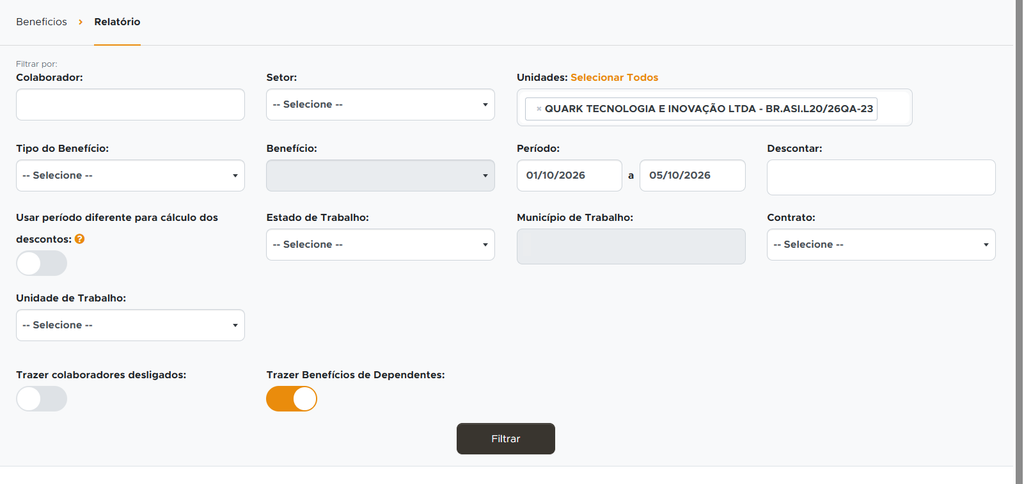This screenshot has height=484, width=1024.
Task: Open the disabled Benefício dropdown
Action: [380, 176]
